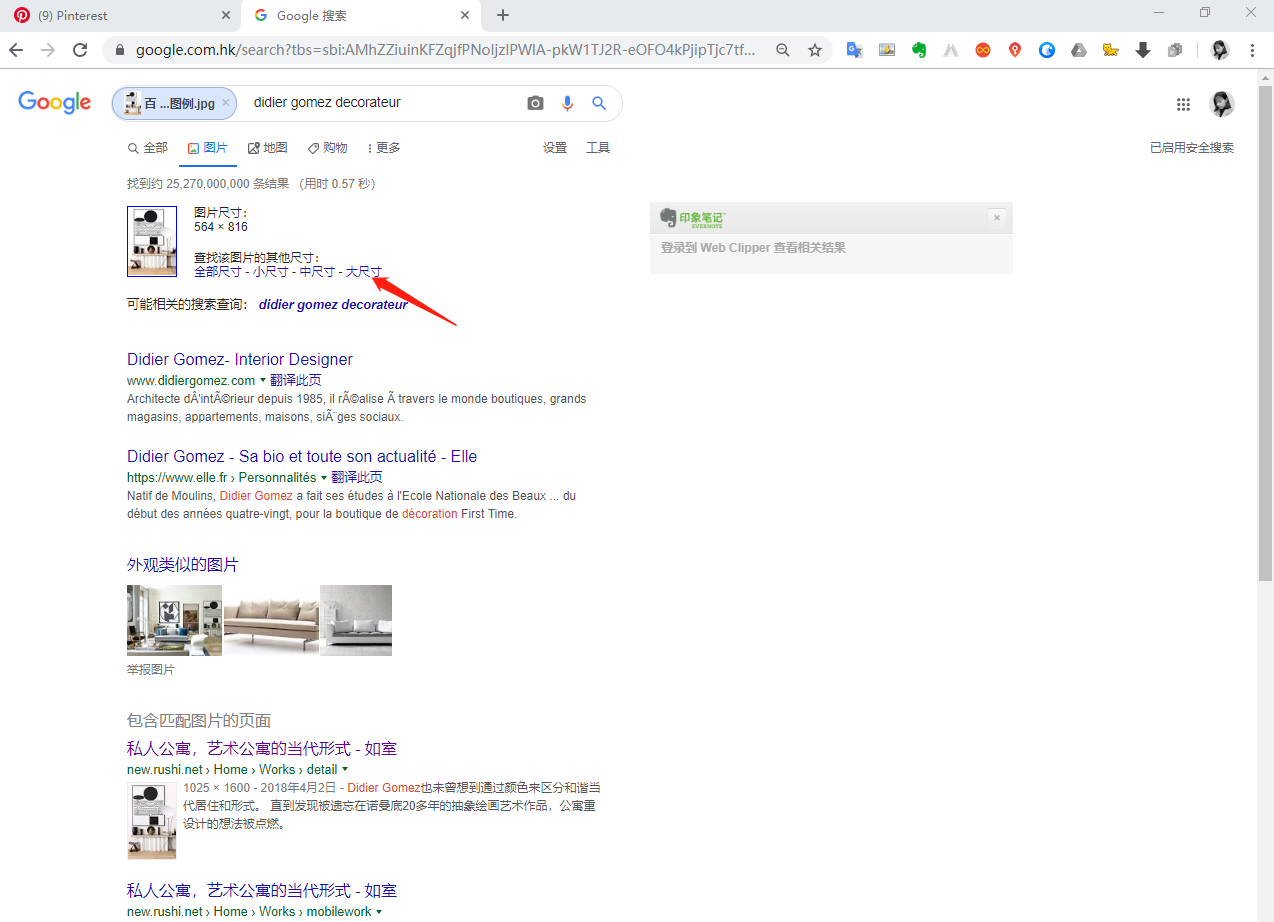The height and width of the screenshot is (922, 1274).
Task: Open similar image of beige sofa
Action: [271, 620]
